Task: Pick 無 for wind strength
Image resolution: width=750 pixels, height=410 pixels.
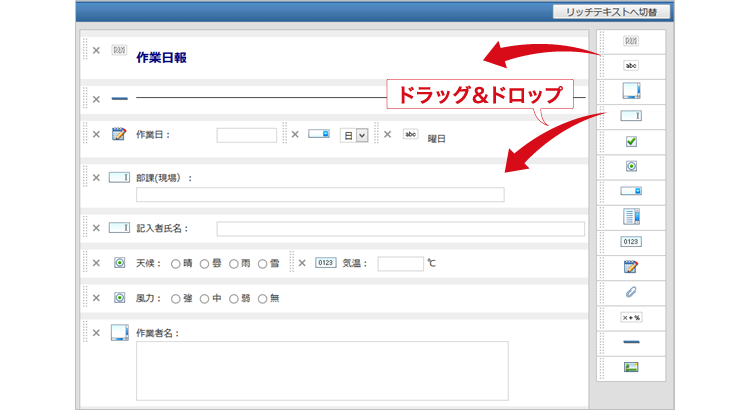Action: pos(262,298)
